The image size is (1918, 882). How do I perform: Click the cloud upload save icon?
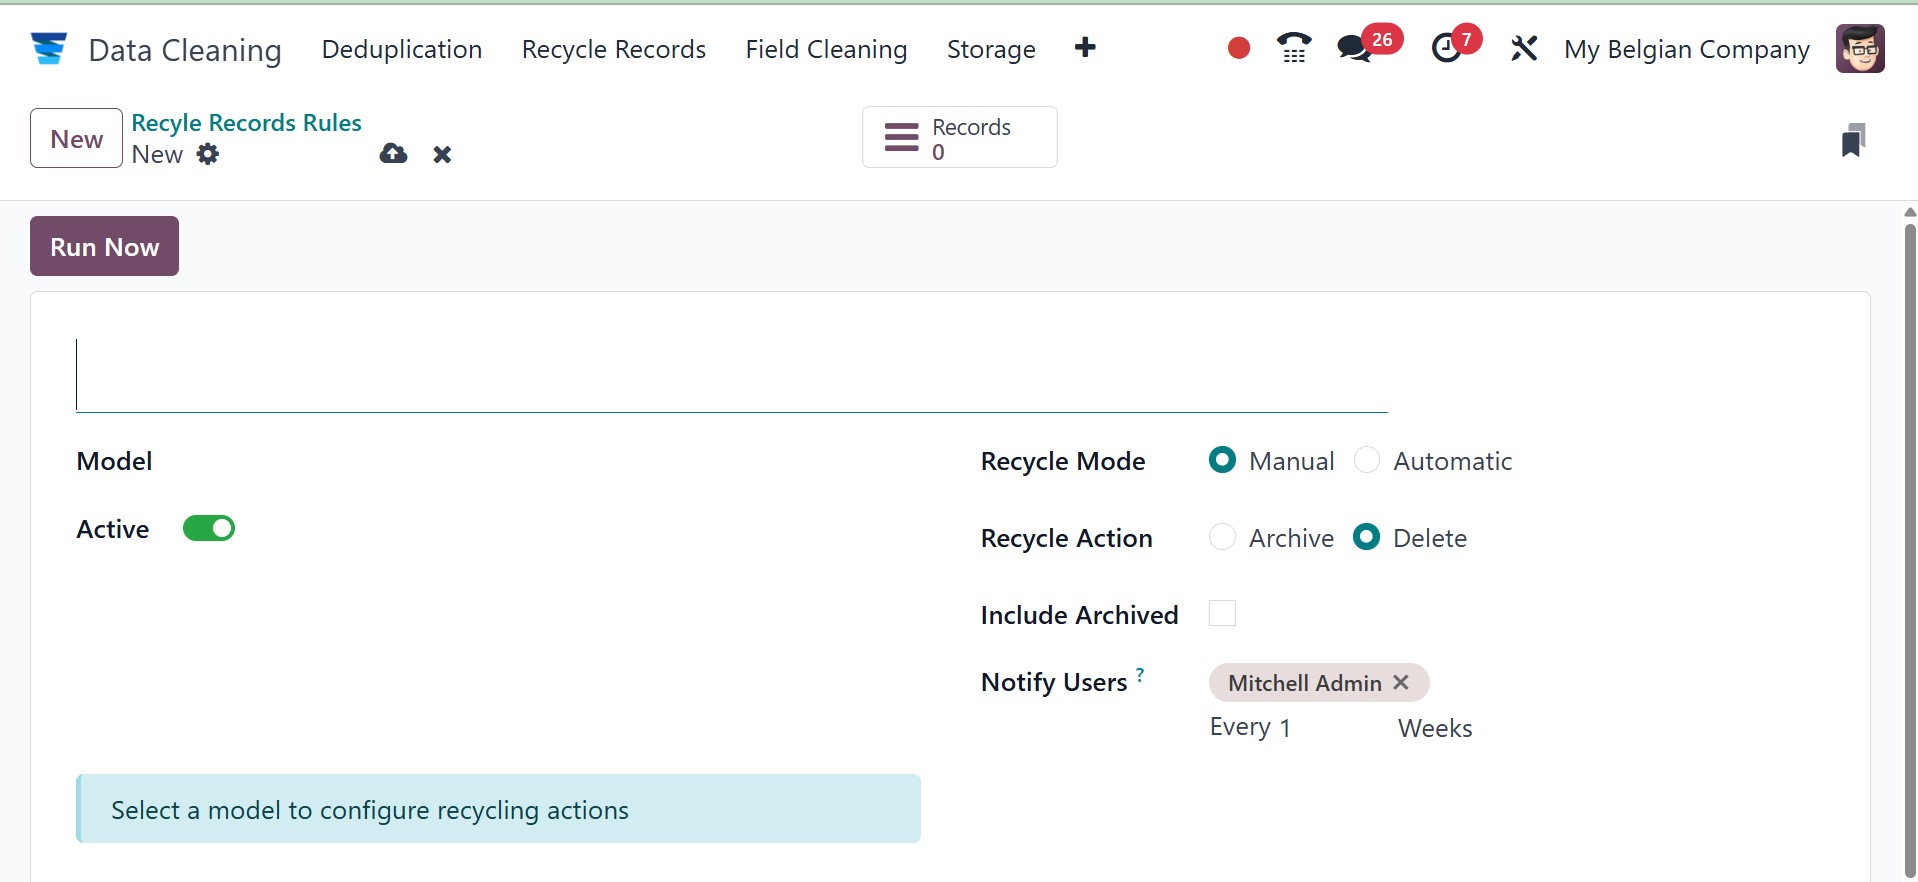[393, 154]
